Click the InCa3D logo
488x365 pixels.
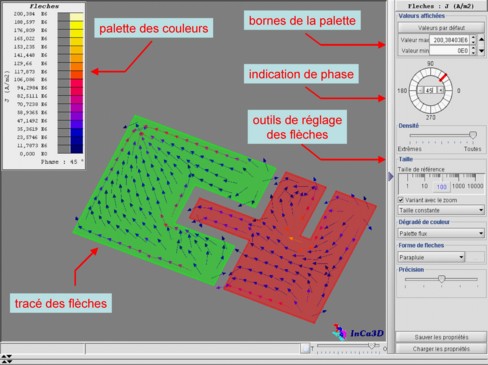click(358, 332)
